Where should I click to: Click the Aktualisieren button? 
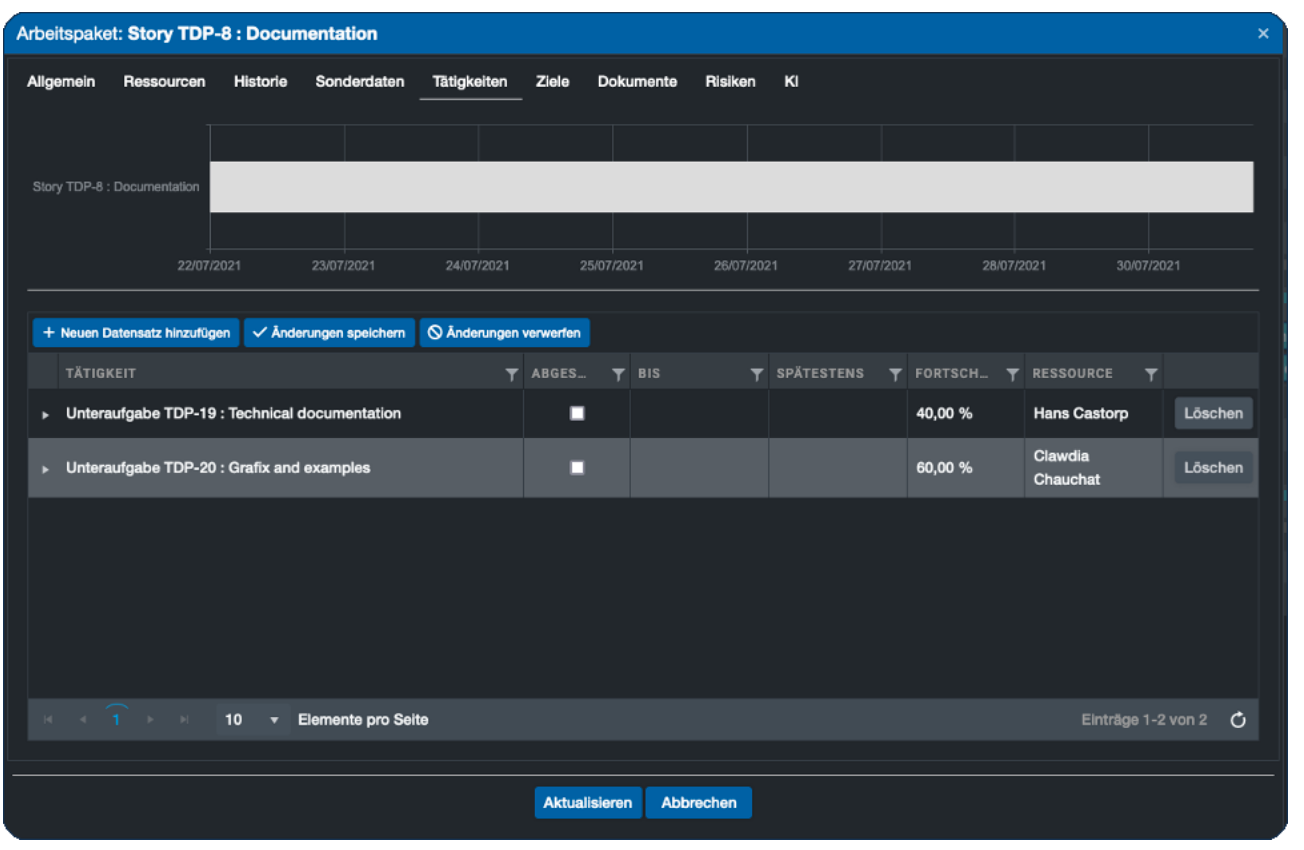pos(587,802)
